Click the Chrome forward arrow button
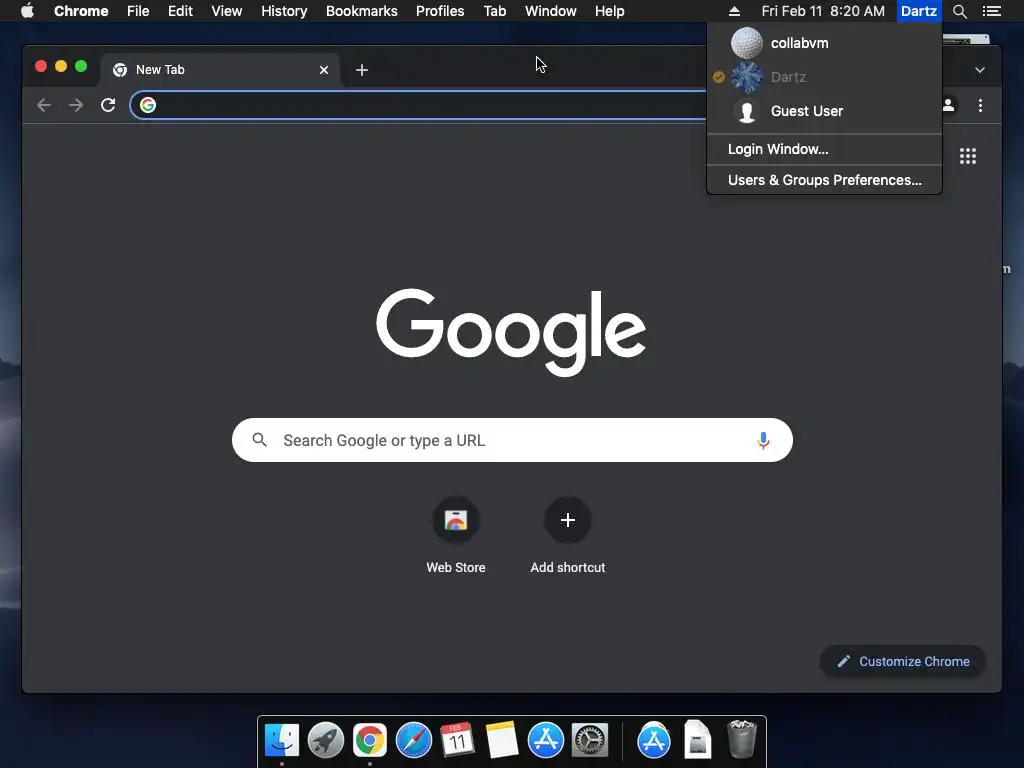Viewport: 1024px width, 768px height. (76, 105)
